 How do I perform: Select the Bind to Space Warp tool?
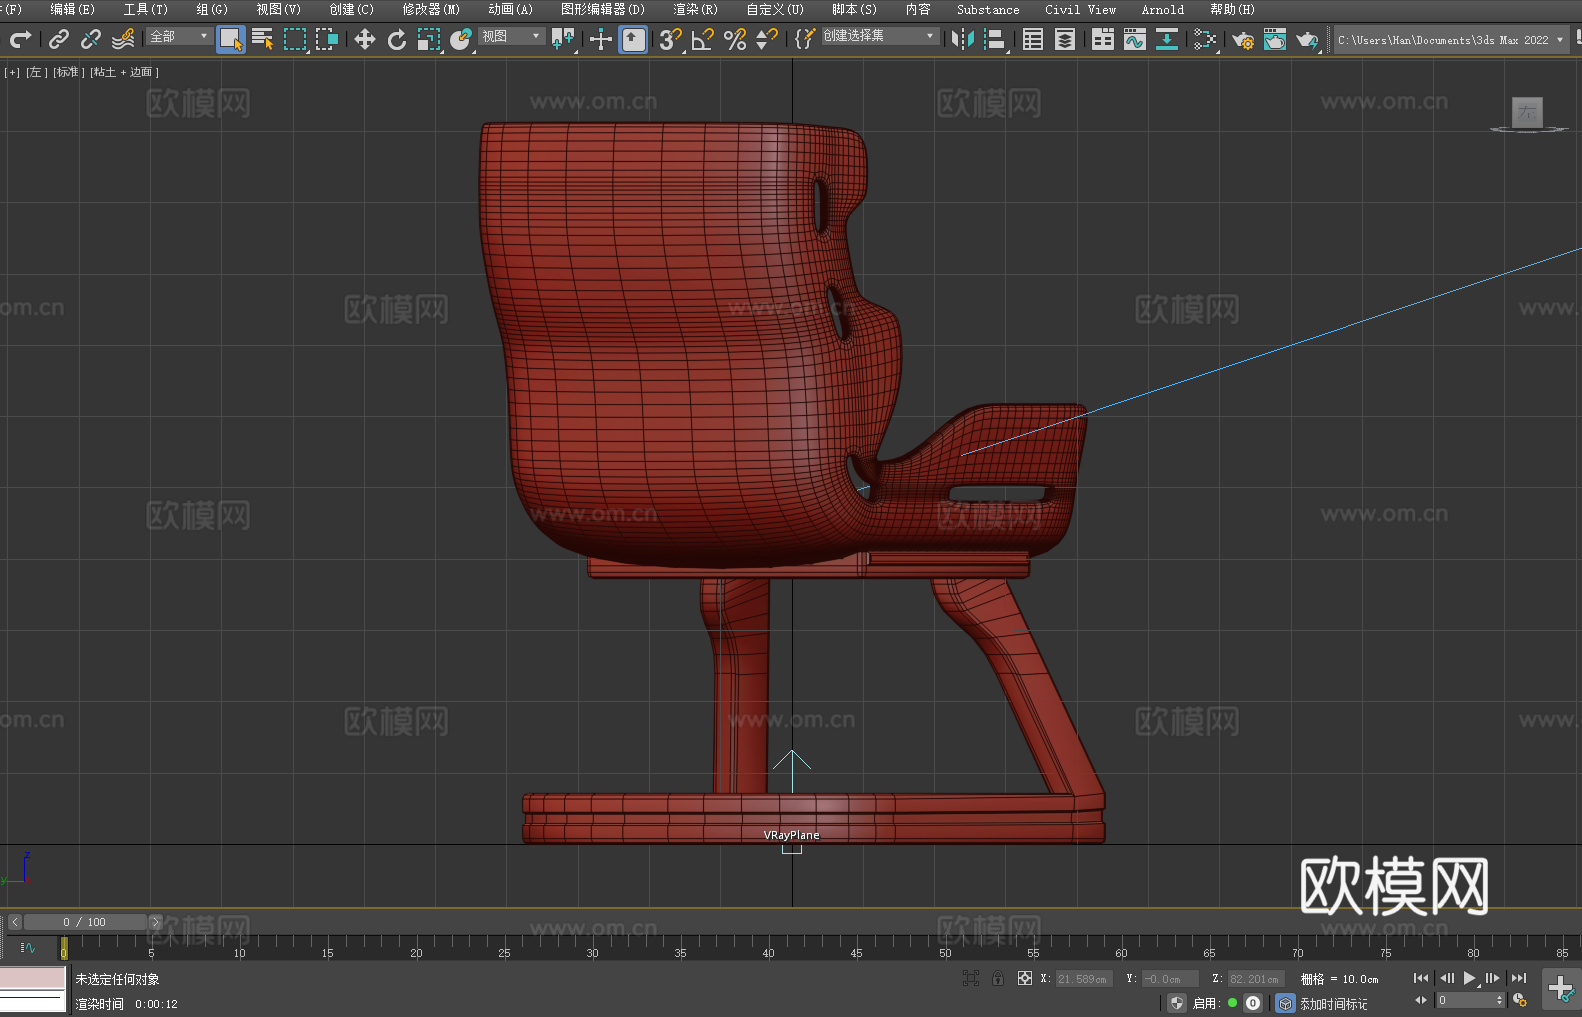point(123,39)
